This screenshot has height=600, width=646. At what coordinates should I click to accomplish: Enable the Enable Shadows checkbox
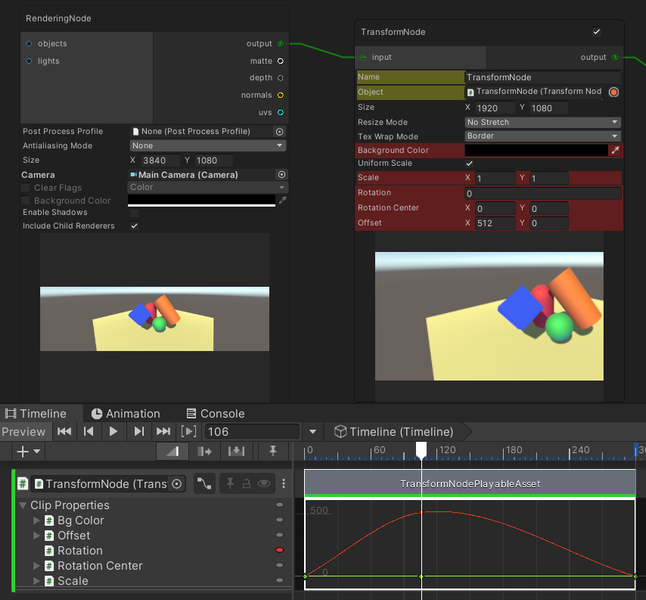134,213
